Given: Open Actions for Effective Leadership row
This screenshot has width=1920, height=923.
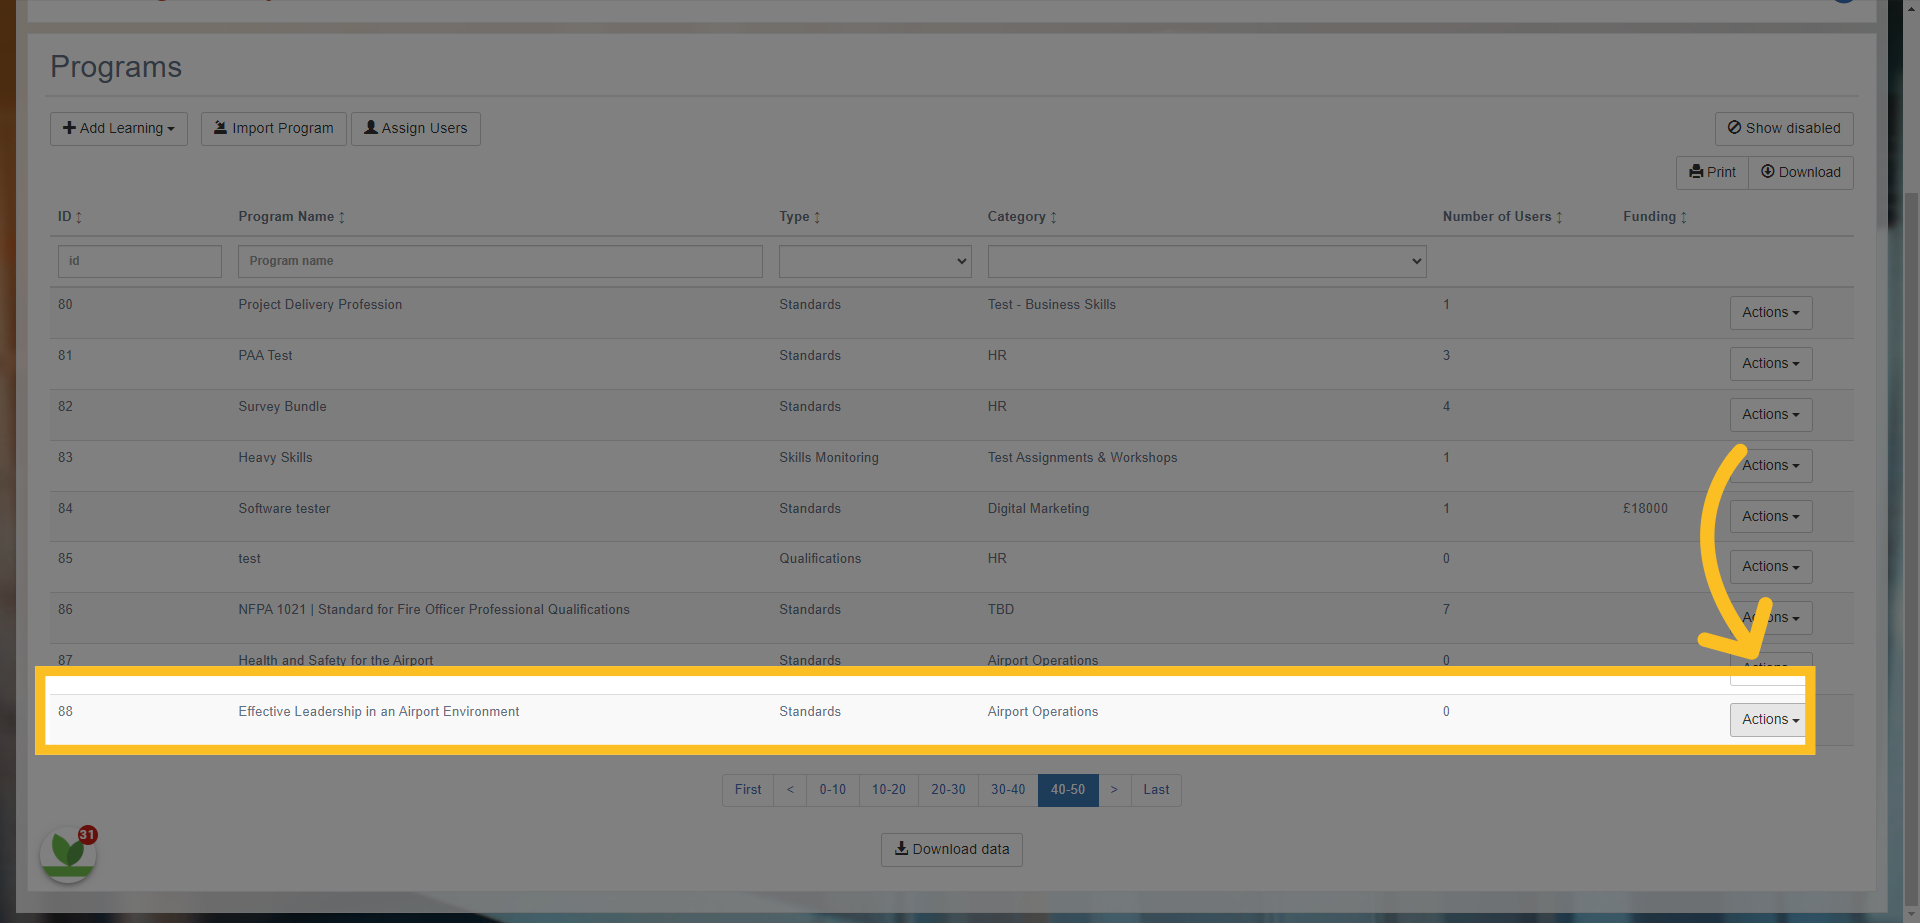Looking at the screenshot, I should click(x=1769, y=720).
